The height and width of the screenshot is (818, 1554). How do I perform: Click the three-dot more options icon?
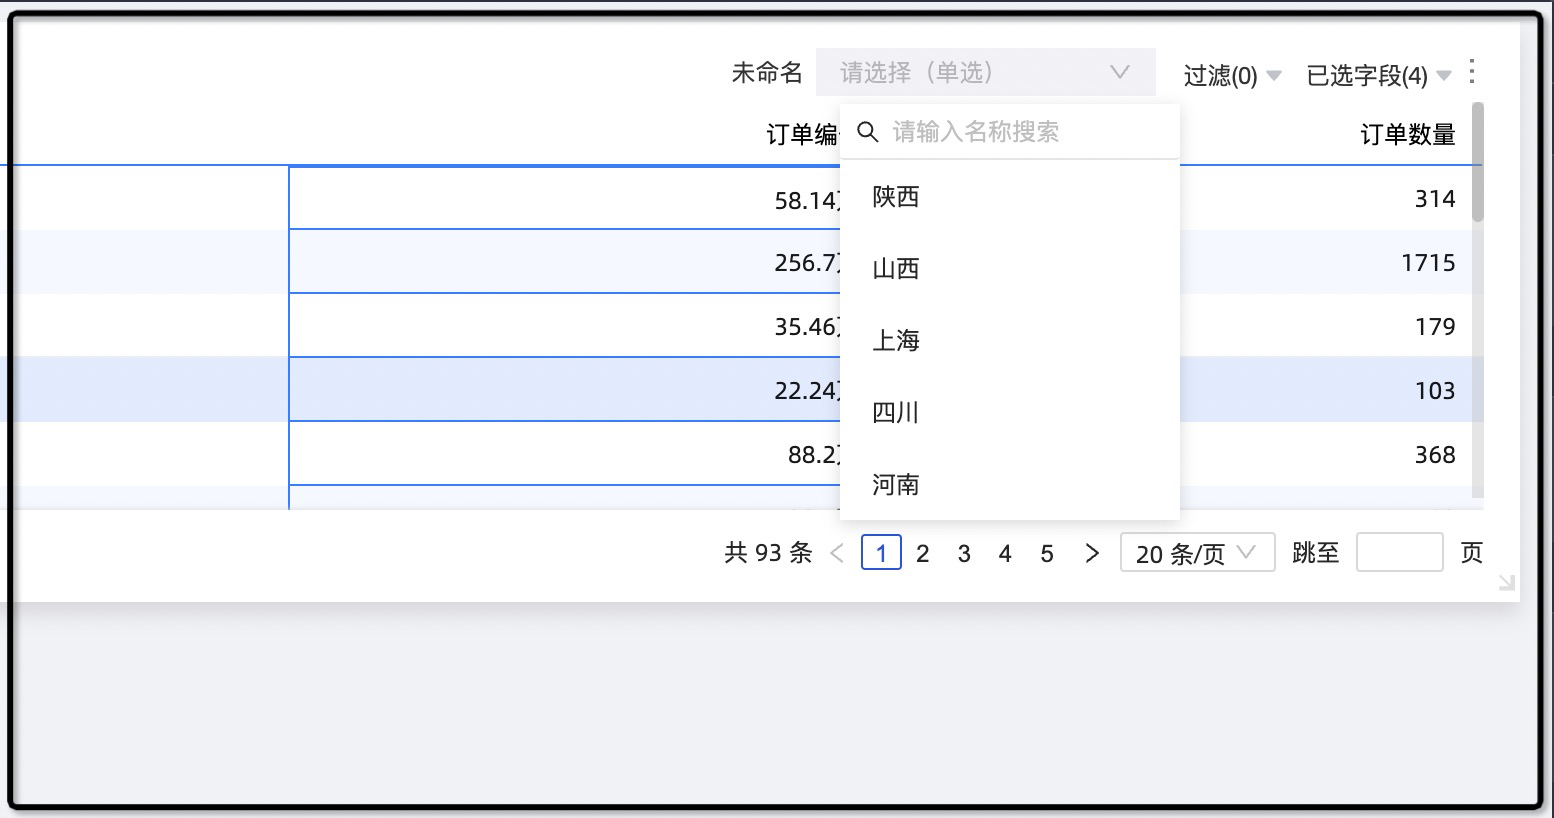tap(1472, 72)
